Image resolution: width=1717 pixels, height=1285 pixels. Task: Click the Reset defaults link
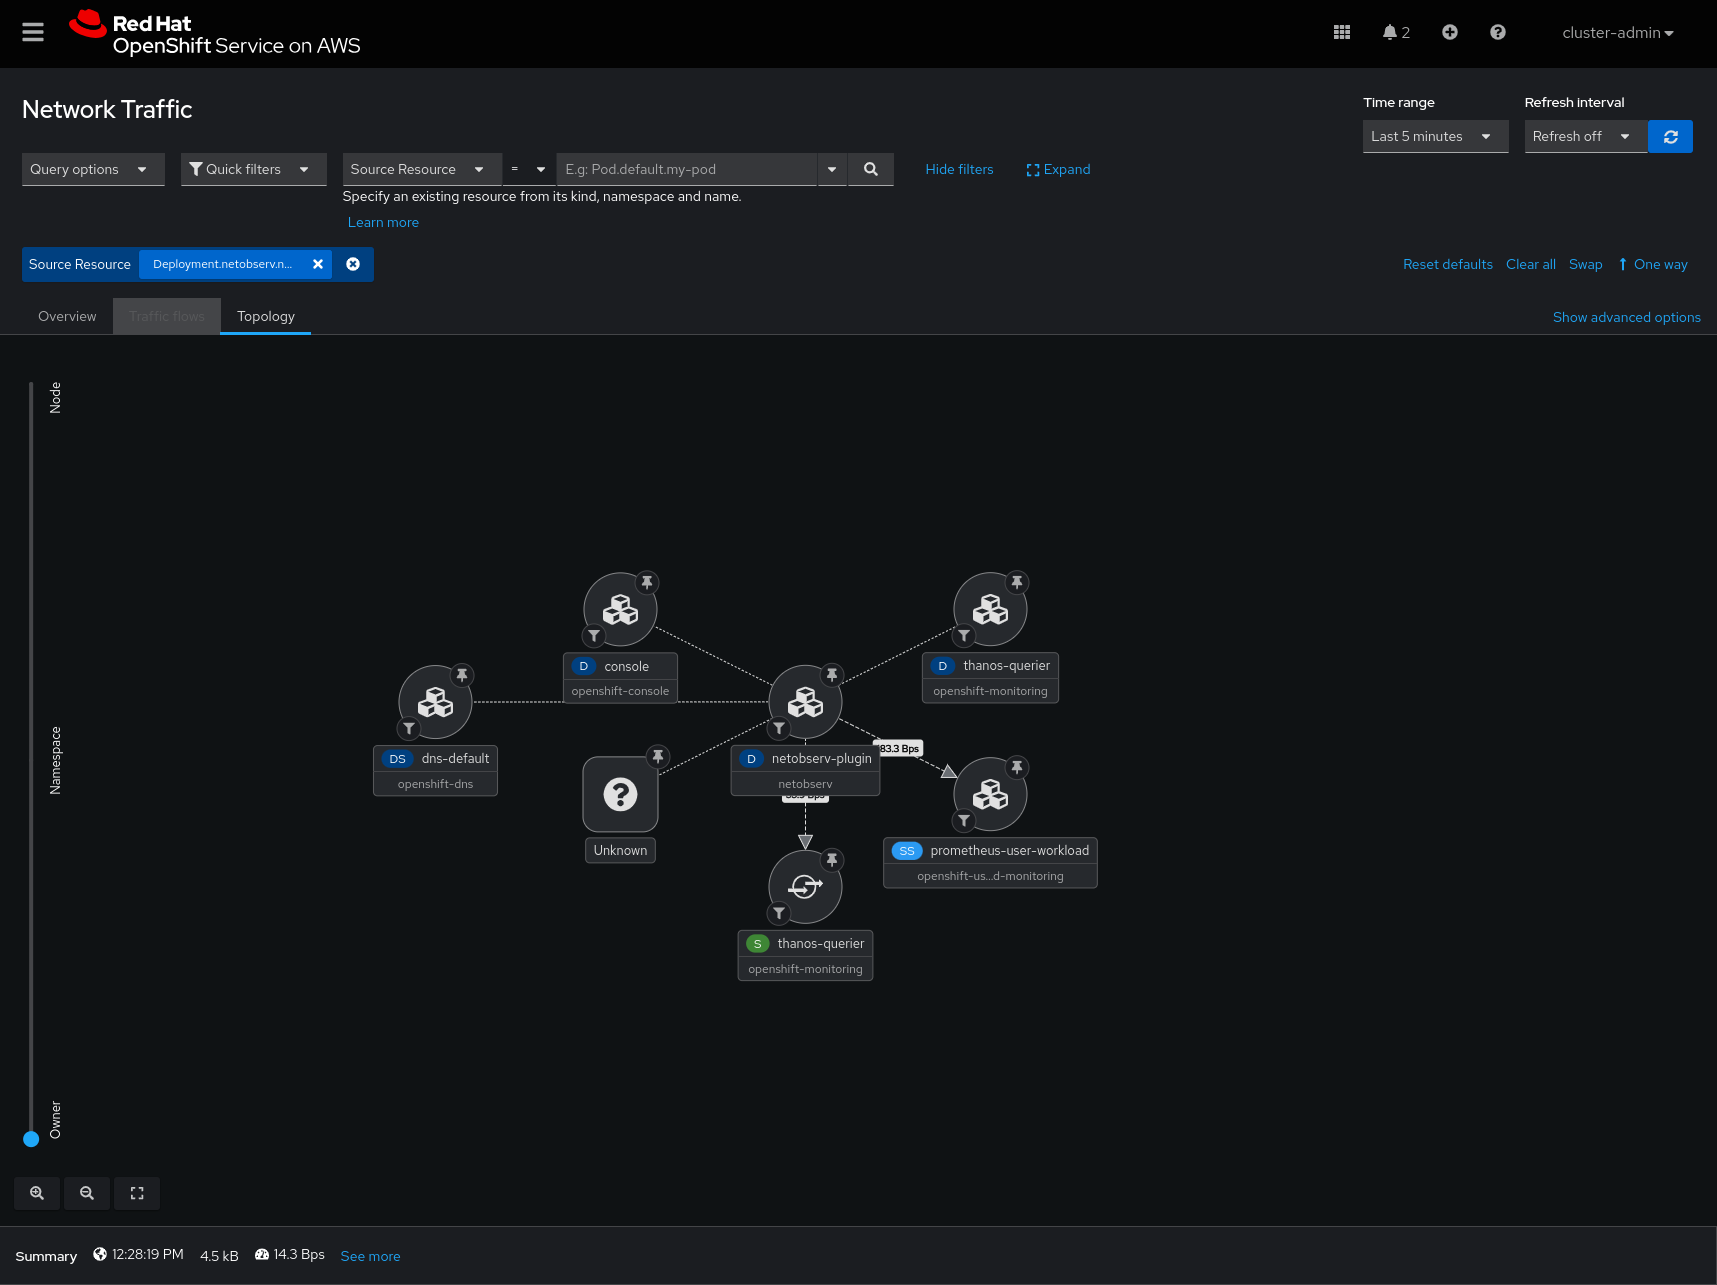point(1447,265)
